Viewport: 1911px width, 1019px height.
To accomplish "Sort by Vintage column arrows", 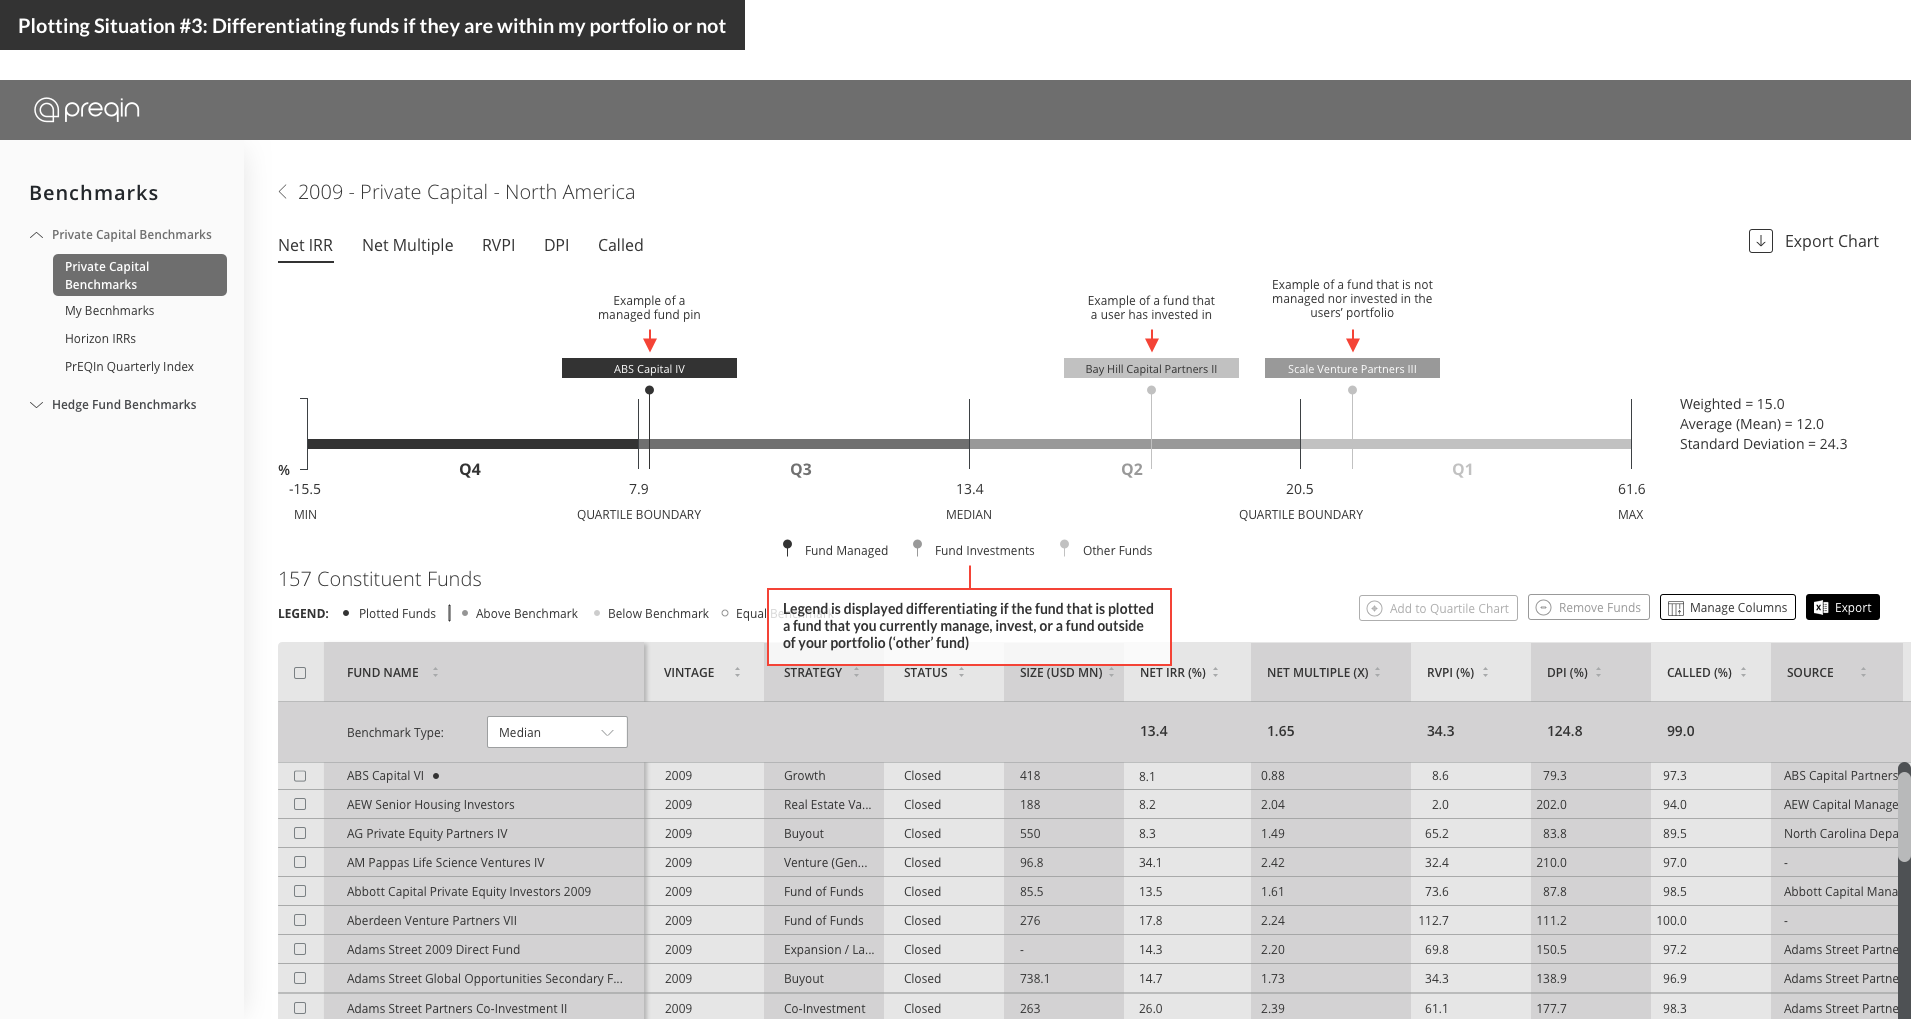I will [737, 672].
